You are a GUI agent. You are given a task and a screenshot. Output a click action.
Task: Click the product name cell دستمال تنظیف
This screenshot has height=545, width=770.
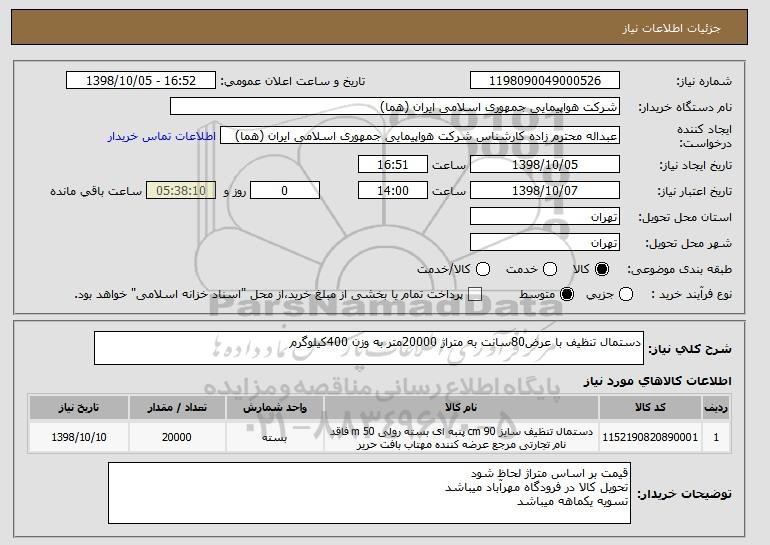coord(462,437)
